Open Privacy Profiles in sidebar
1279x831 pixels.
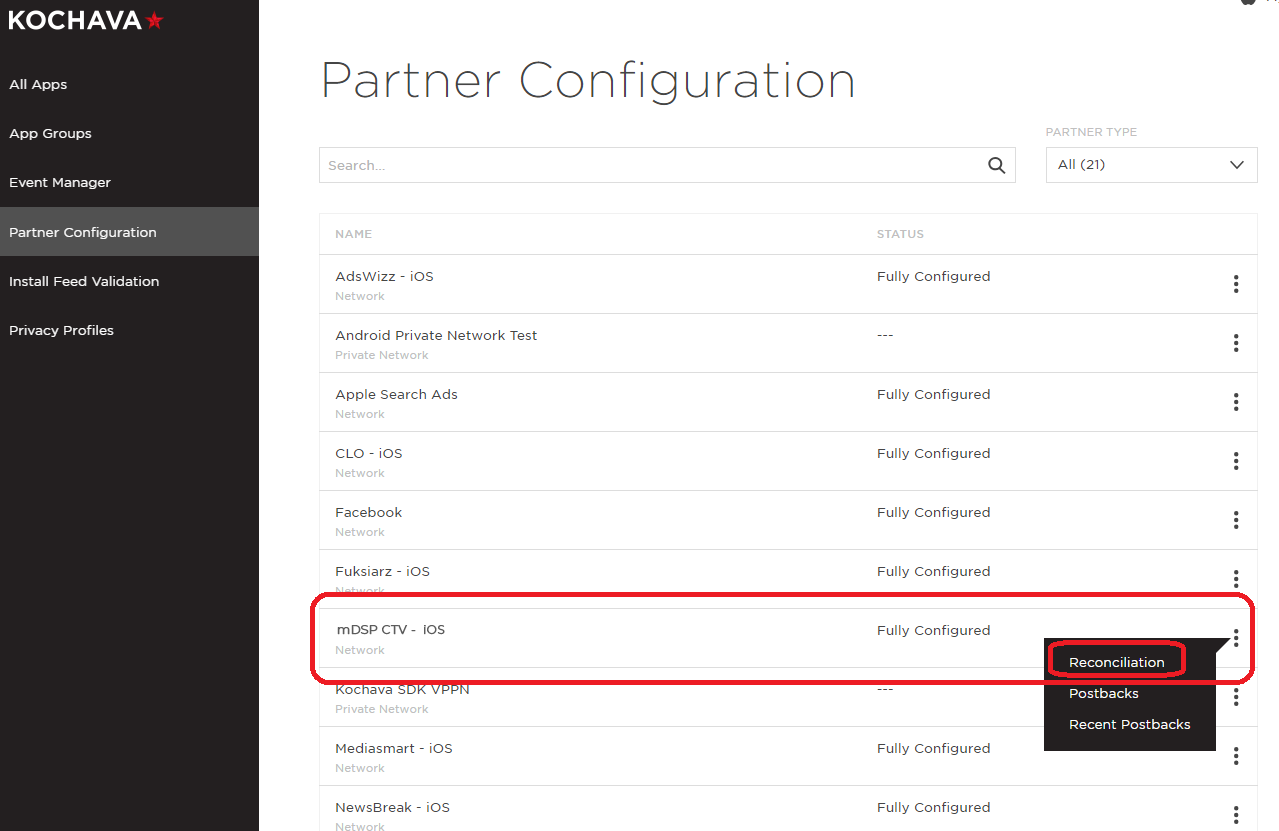point(61,330)
